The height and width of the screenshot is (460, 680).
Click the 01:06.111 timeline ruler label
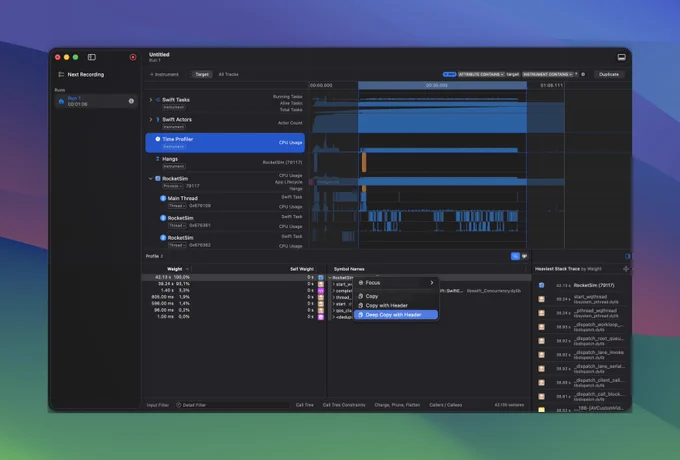click(x=551, y=85)
